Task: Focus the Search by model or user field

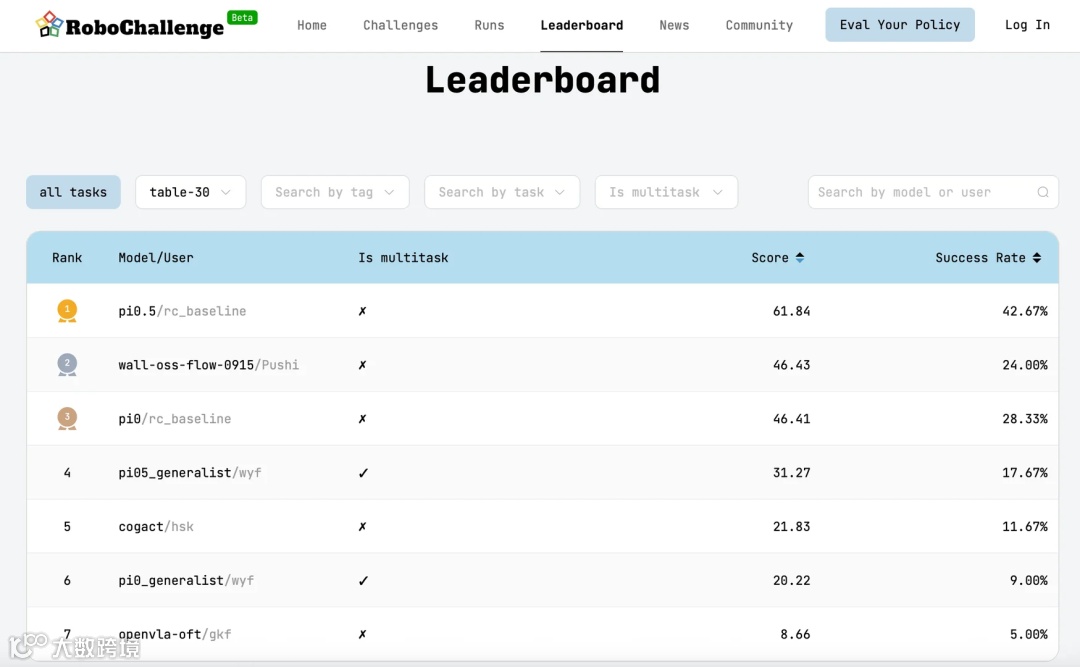Action: [x=933, y=192]
